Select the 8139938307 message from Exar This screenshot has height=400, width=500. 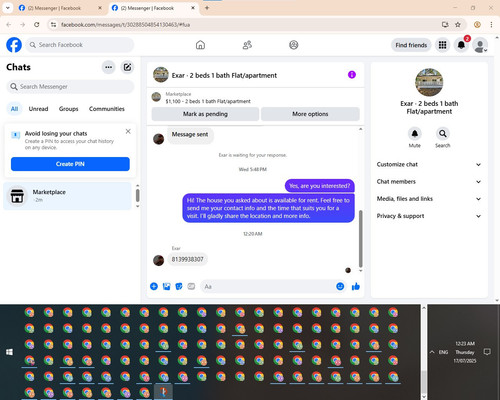pyautogui.click(x=187, y=259)
